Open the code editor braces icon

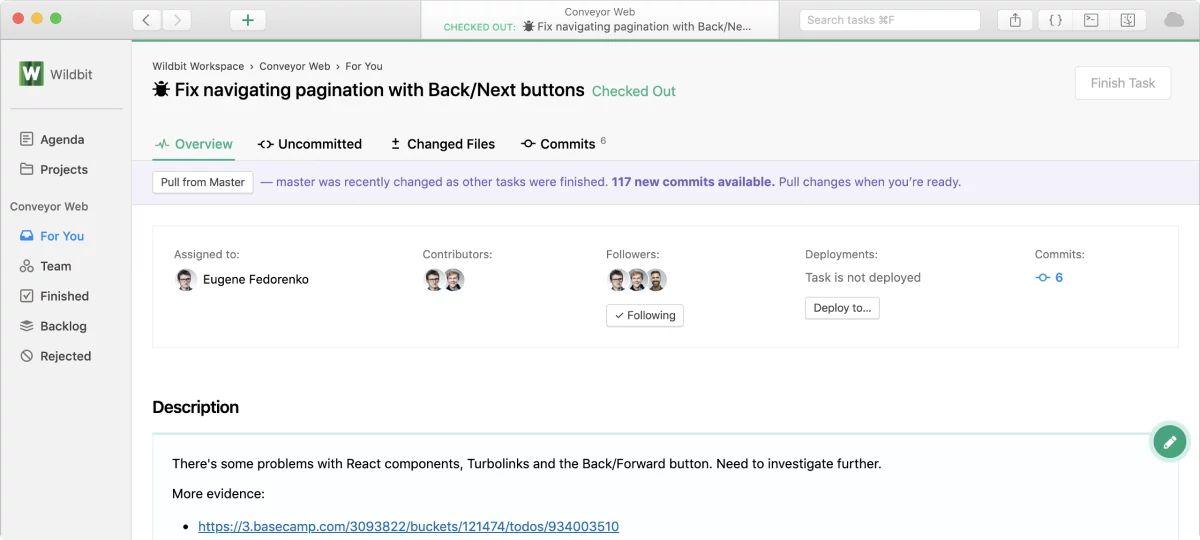pyautogui.click(x=1055, y=20)
